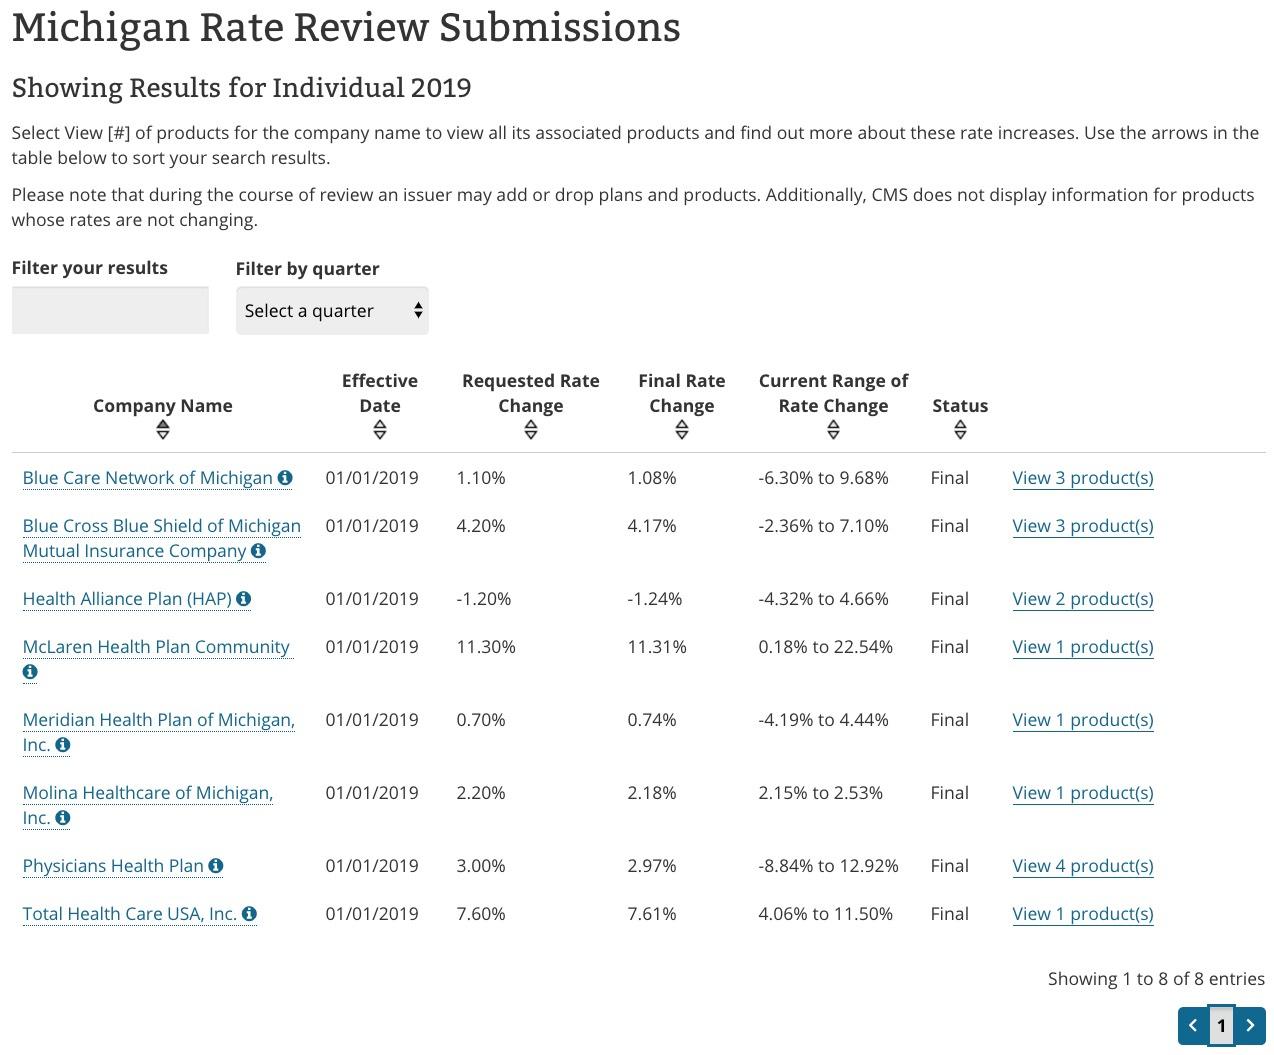Click info icon beside Physicians Health Plan
Image resolution: width=1274 pixels, height=1055 pixels.
click(216, 866)
